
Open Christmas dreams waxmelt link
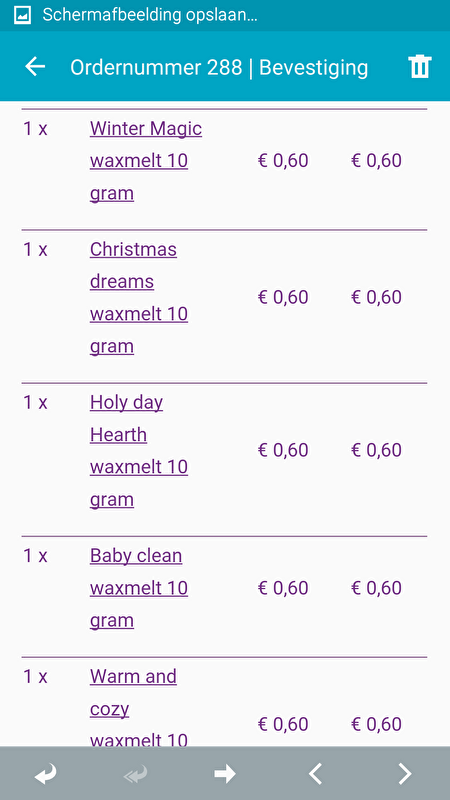point(139,297)
